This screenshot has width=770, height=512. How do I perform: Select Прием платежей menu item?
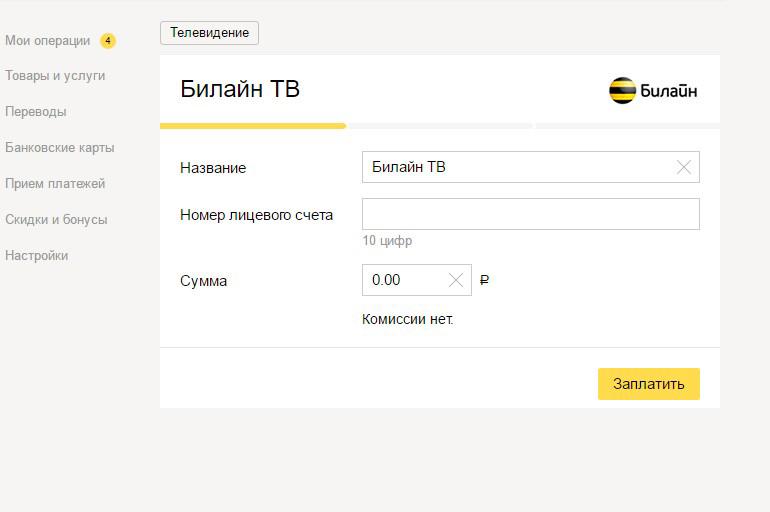(x=55, y=184)
